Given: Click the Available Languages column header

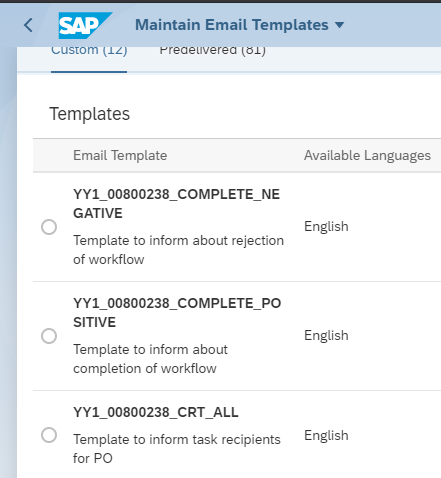Looking at the screenshot, I should coord(367,155).
